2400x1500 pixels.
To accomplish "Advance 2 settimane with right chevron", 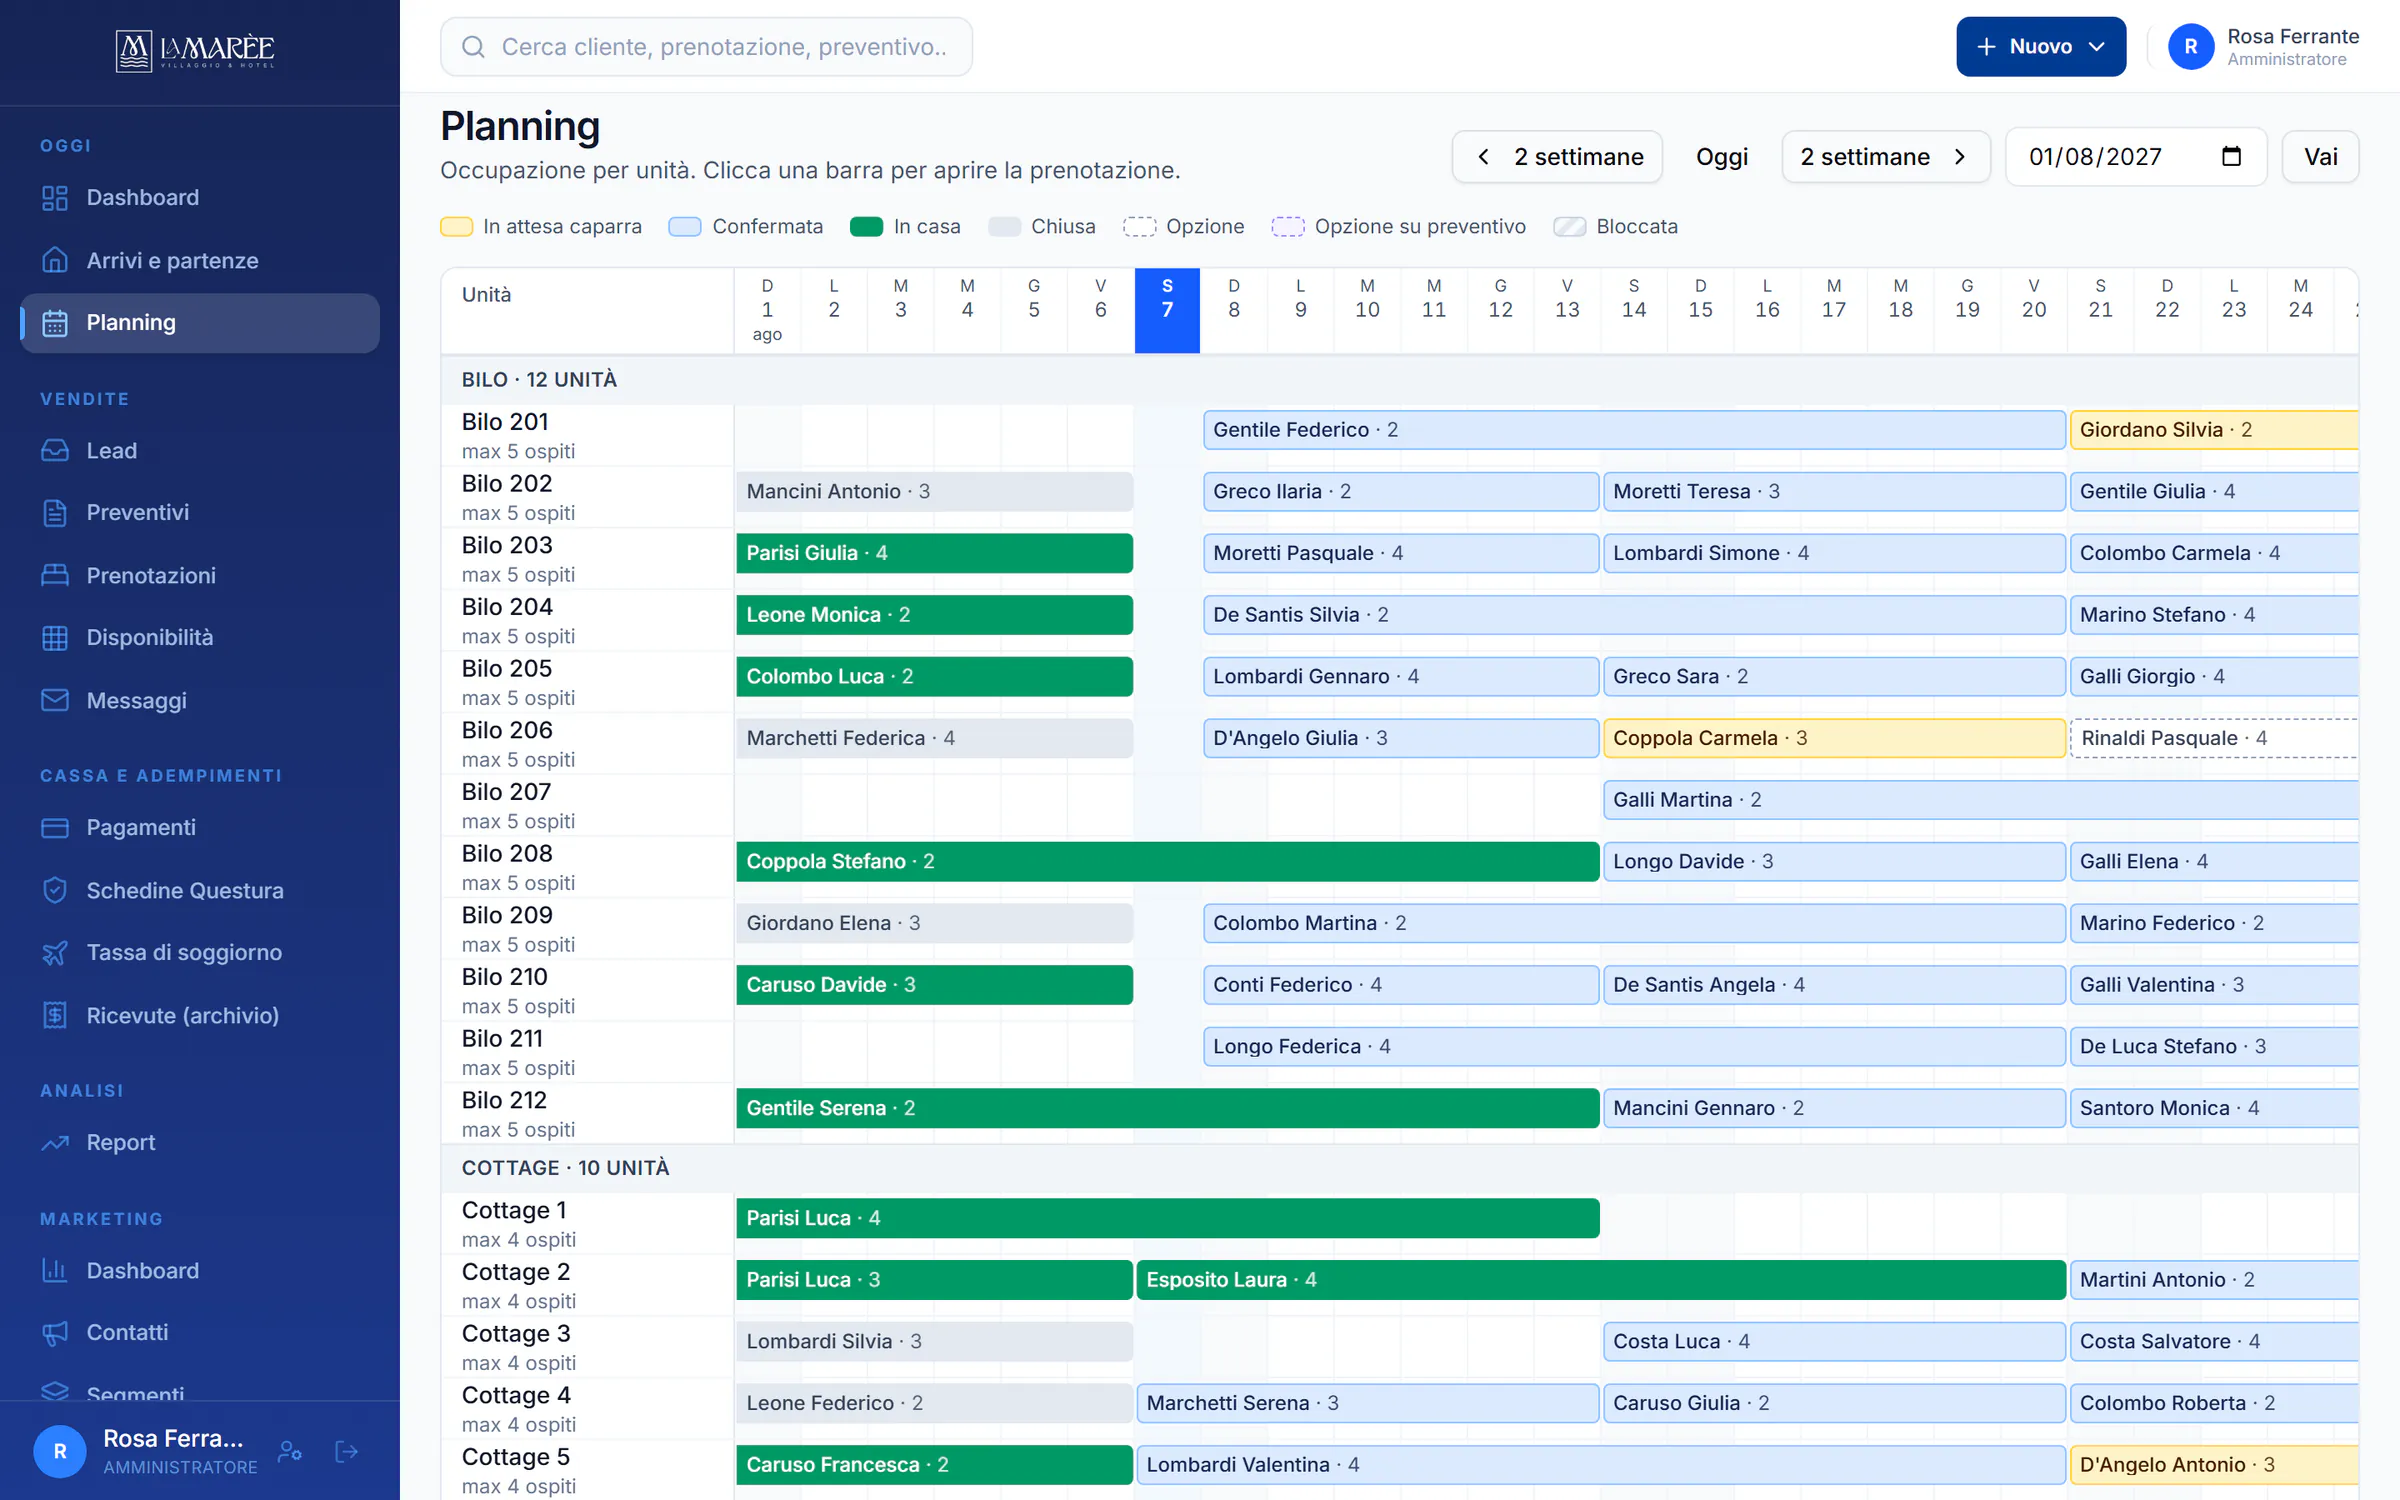I will tap(1885, 157).
